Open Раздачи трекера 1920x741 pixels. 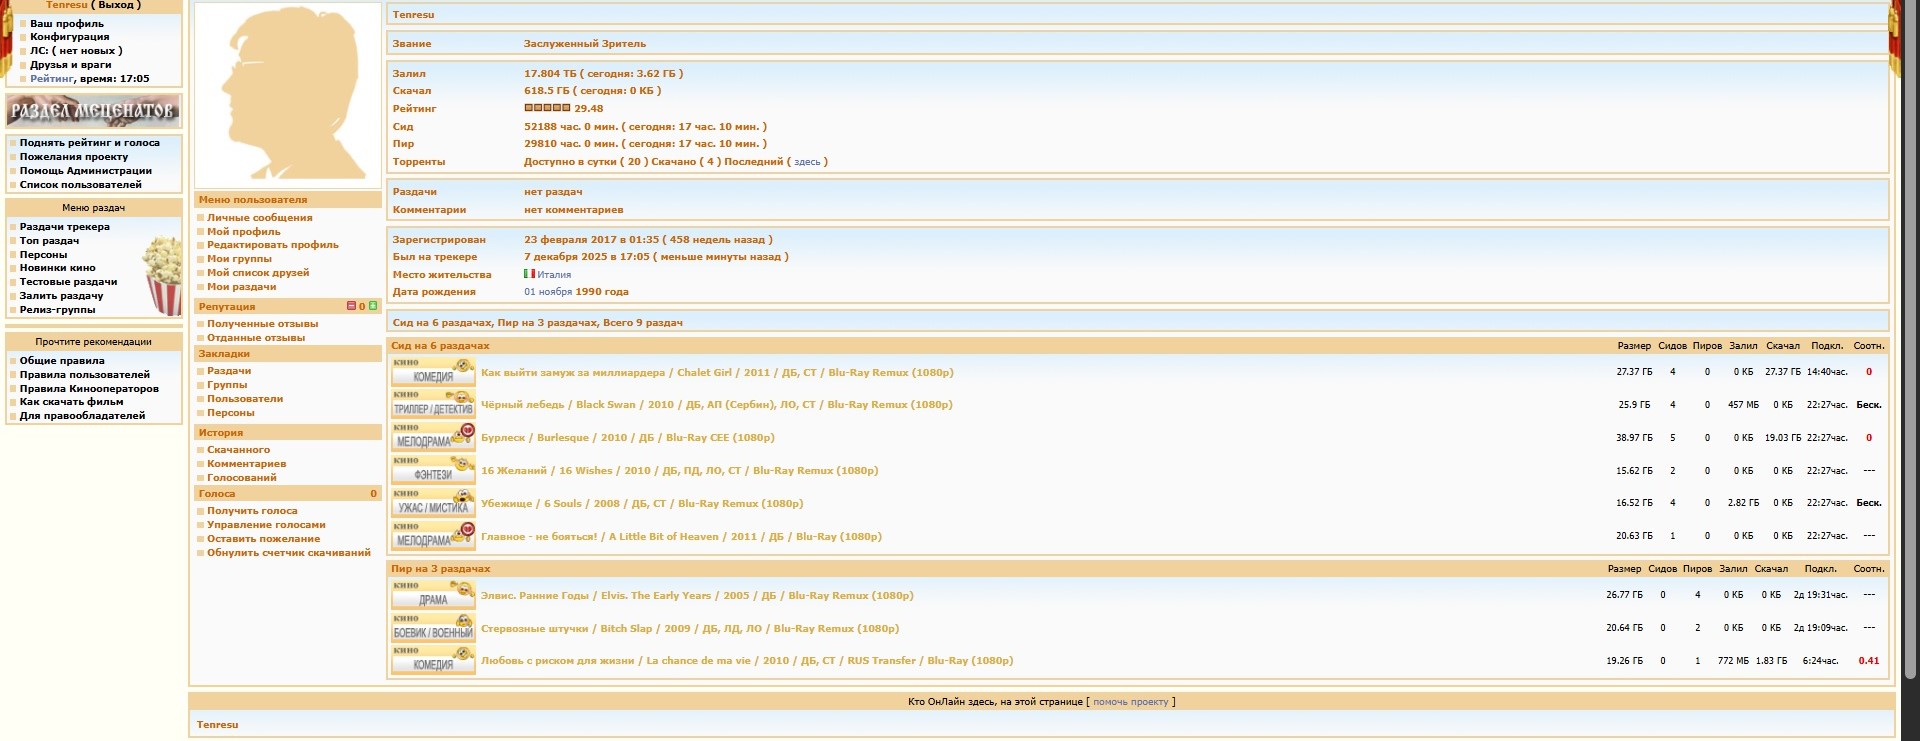pos(65,227)
